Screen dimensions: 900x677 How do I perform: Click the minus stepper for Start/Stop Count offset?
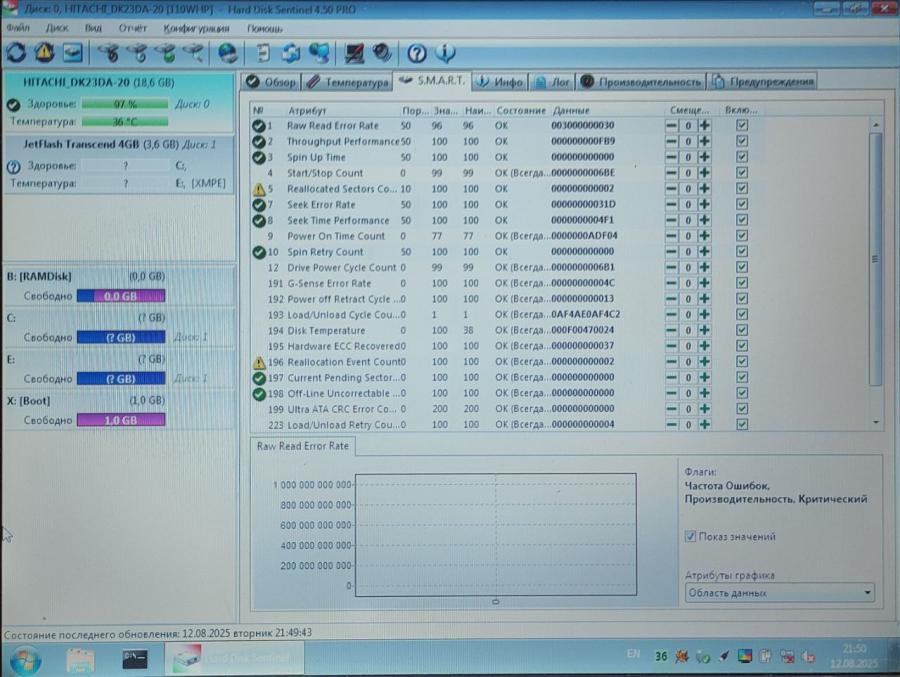click(672, 172)
